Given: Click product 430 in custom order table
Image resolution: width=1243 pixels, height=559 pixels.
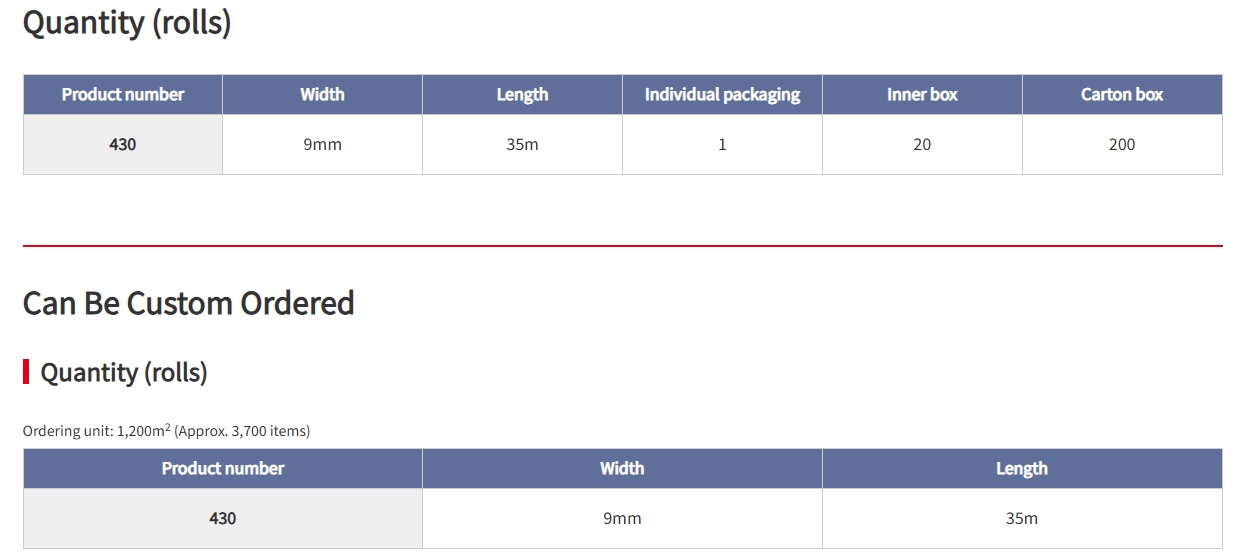Looking at the screenshot, I should click(223, 518).
